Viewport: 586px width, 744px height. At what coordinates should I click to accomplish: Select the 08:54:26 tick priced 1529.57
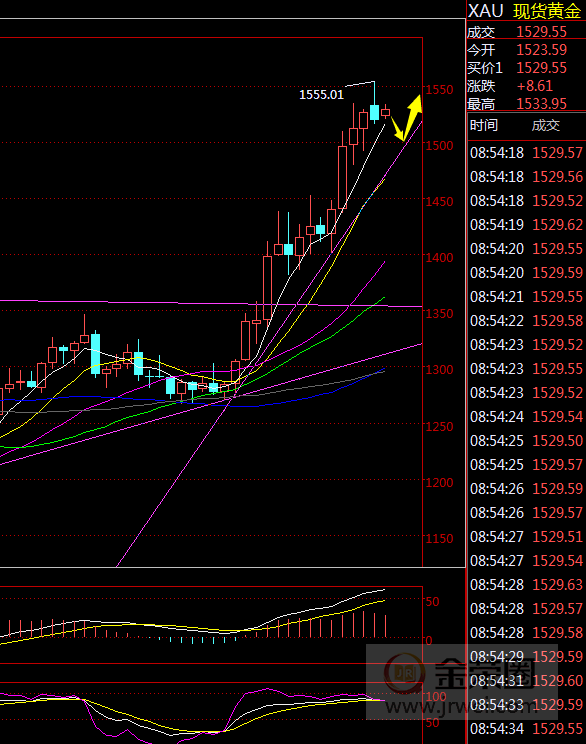point(526,513)
